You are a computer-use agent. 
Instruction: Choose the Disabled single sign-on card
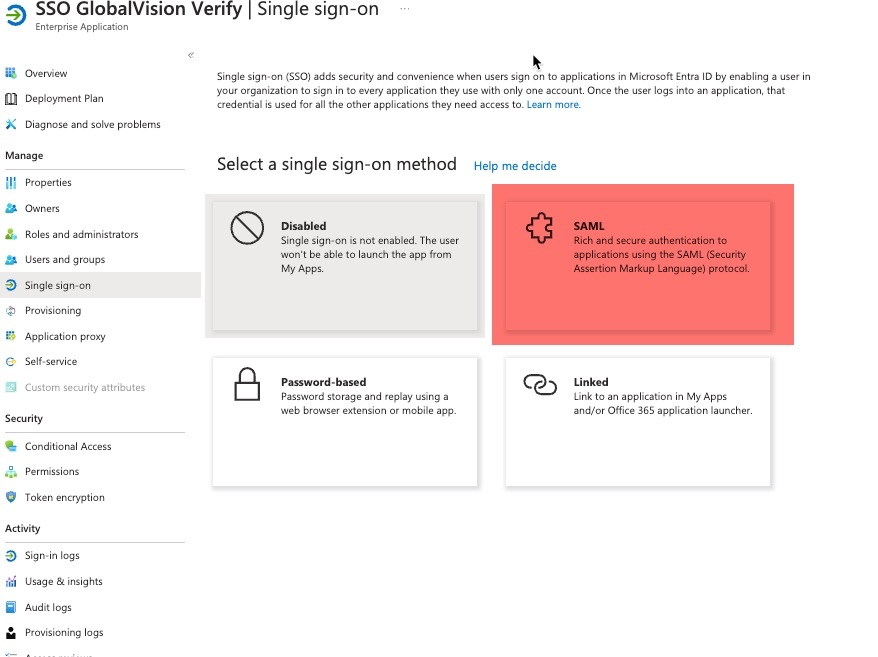click(345, 265)
